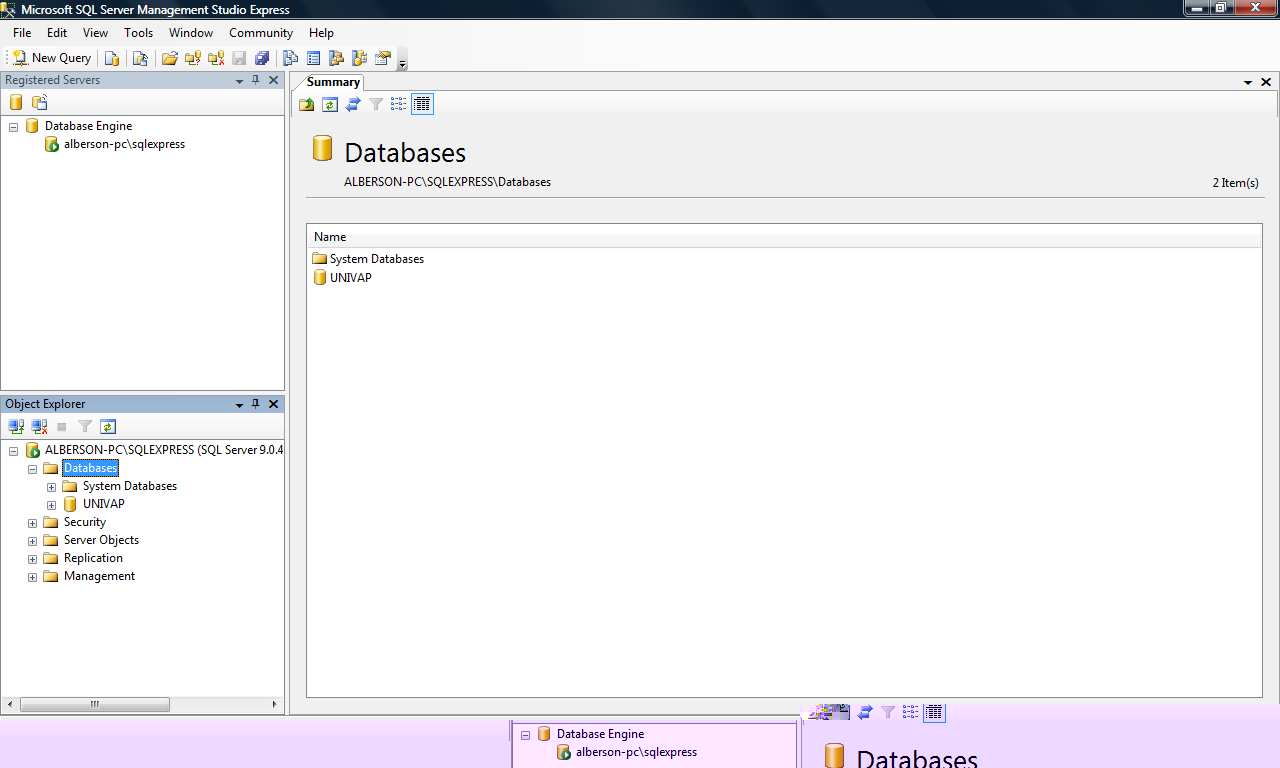Select Databases folder in Object Explorer tree

pyautogui.click(x=90, y=468)
